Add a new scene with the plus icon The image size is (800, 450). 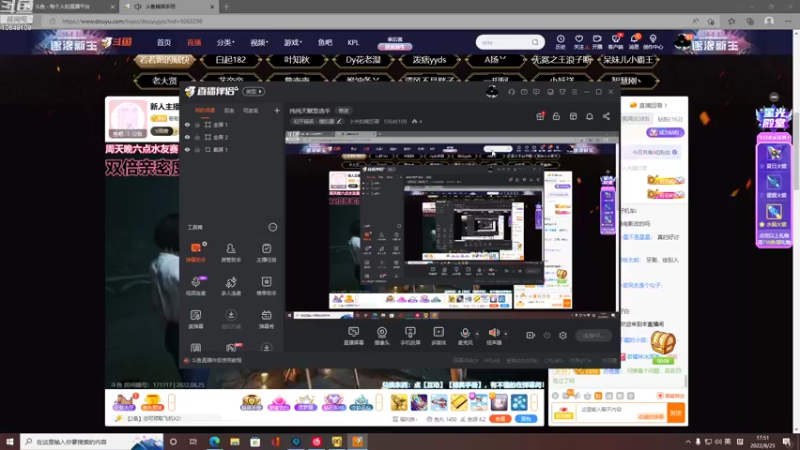point(277,110)
